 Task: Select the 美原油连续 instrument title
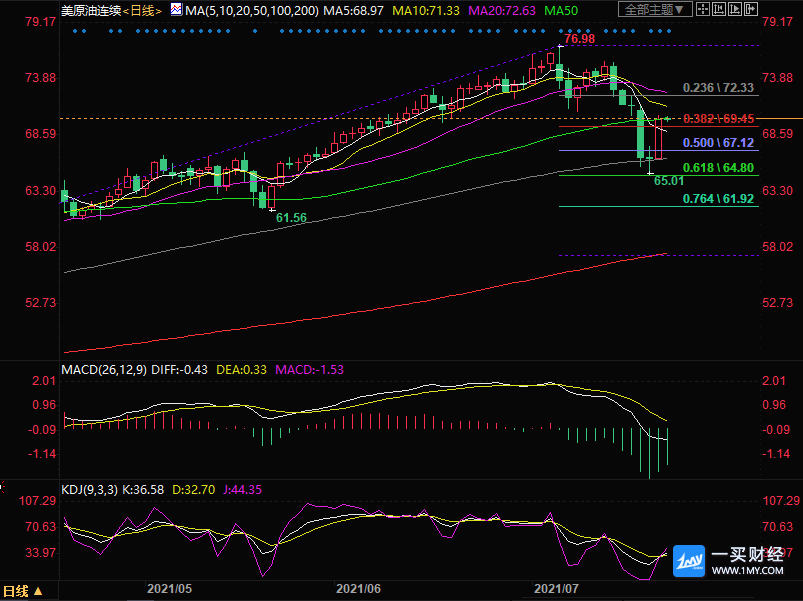coord(91,10)
